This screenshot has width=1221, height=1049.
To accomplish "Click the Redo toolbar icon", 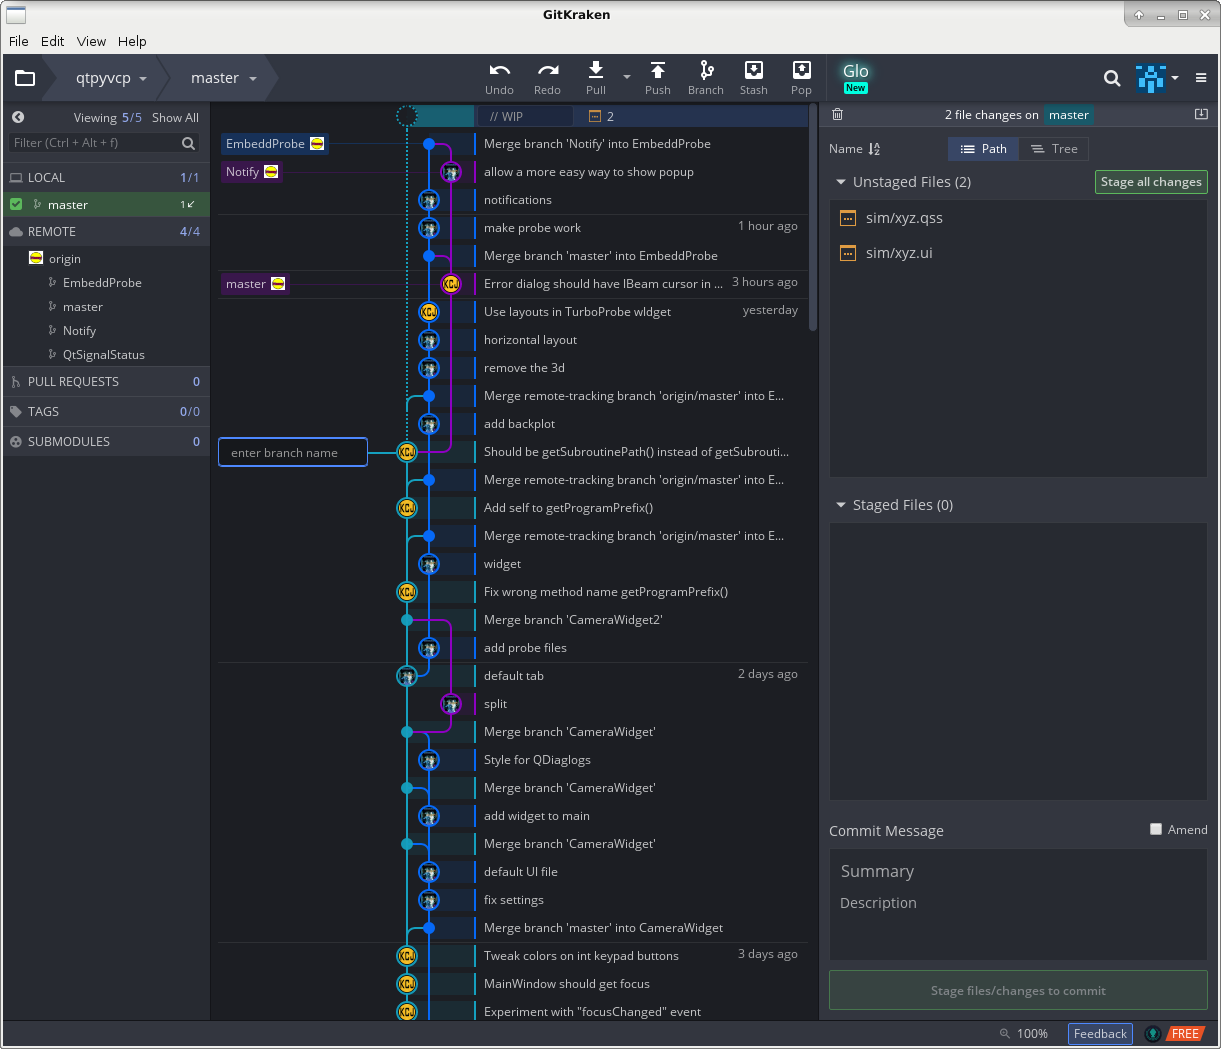I will tap(547, 70).
